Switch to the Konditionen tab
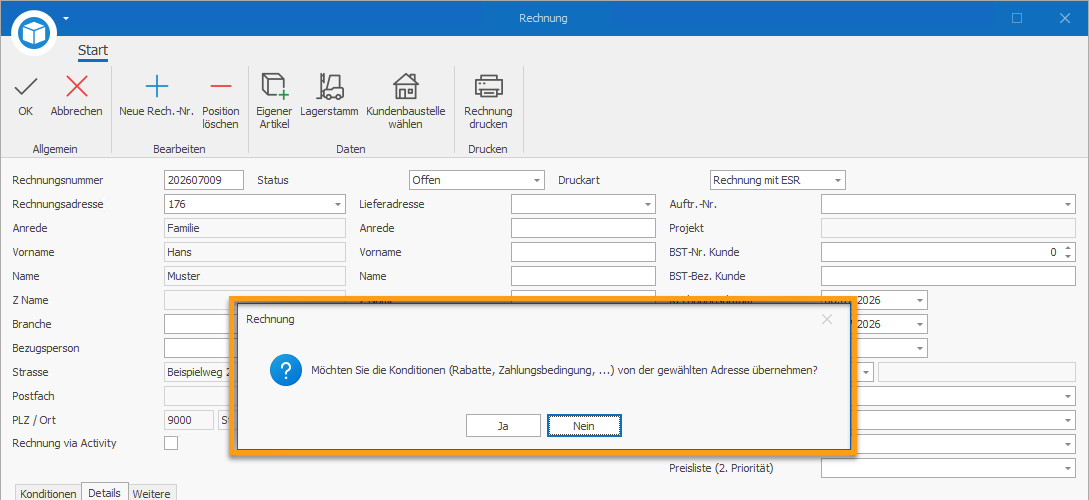Image resolution: width=1089 pixels, height=500 pixels. (x=48, y=493)
